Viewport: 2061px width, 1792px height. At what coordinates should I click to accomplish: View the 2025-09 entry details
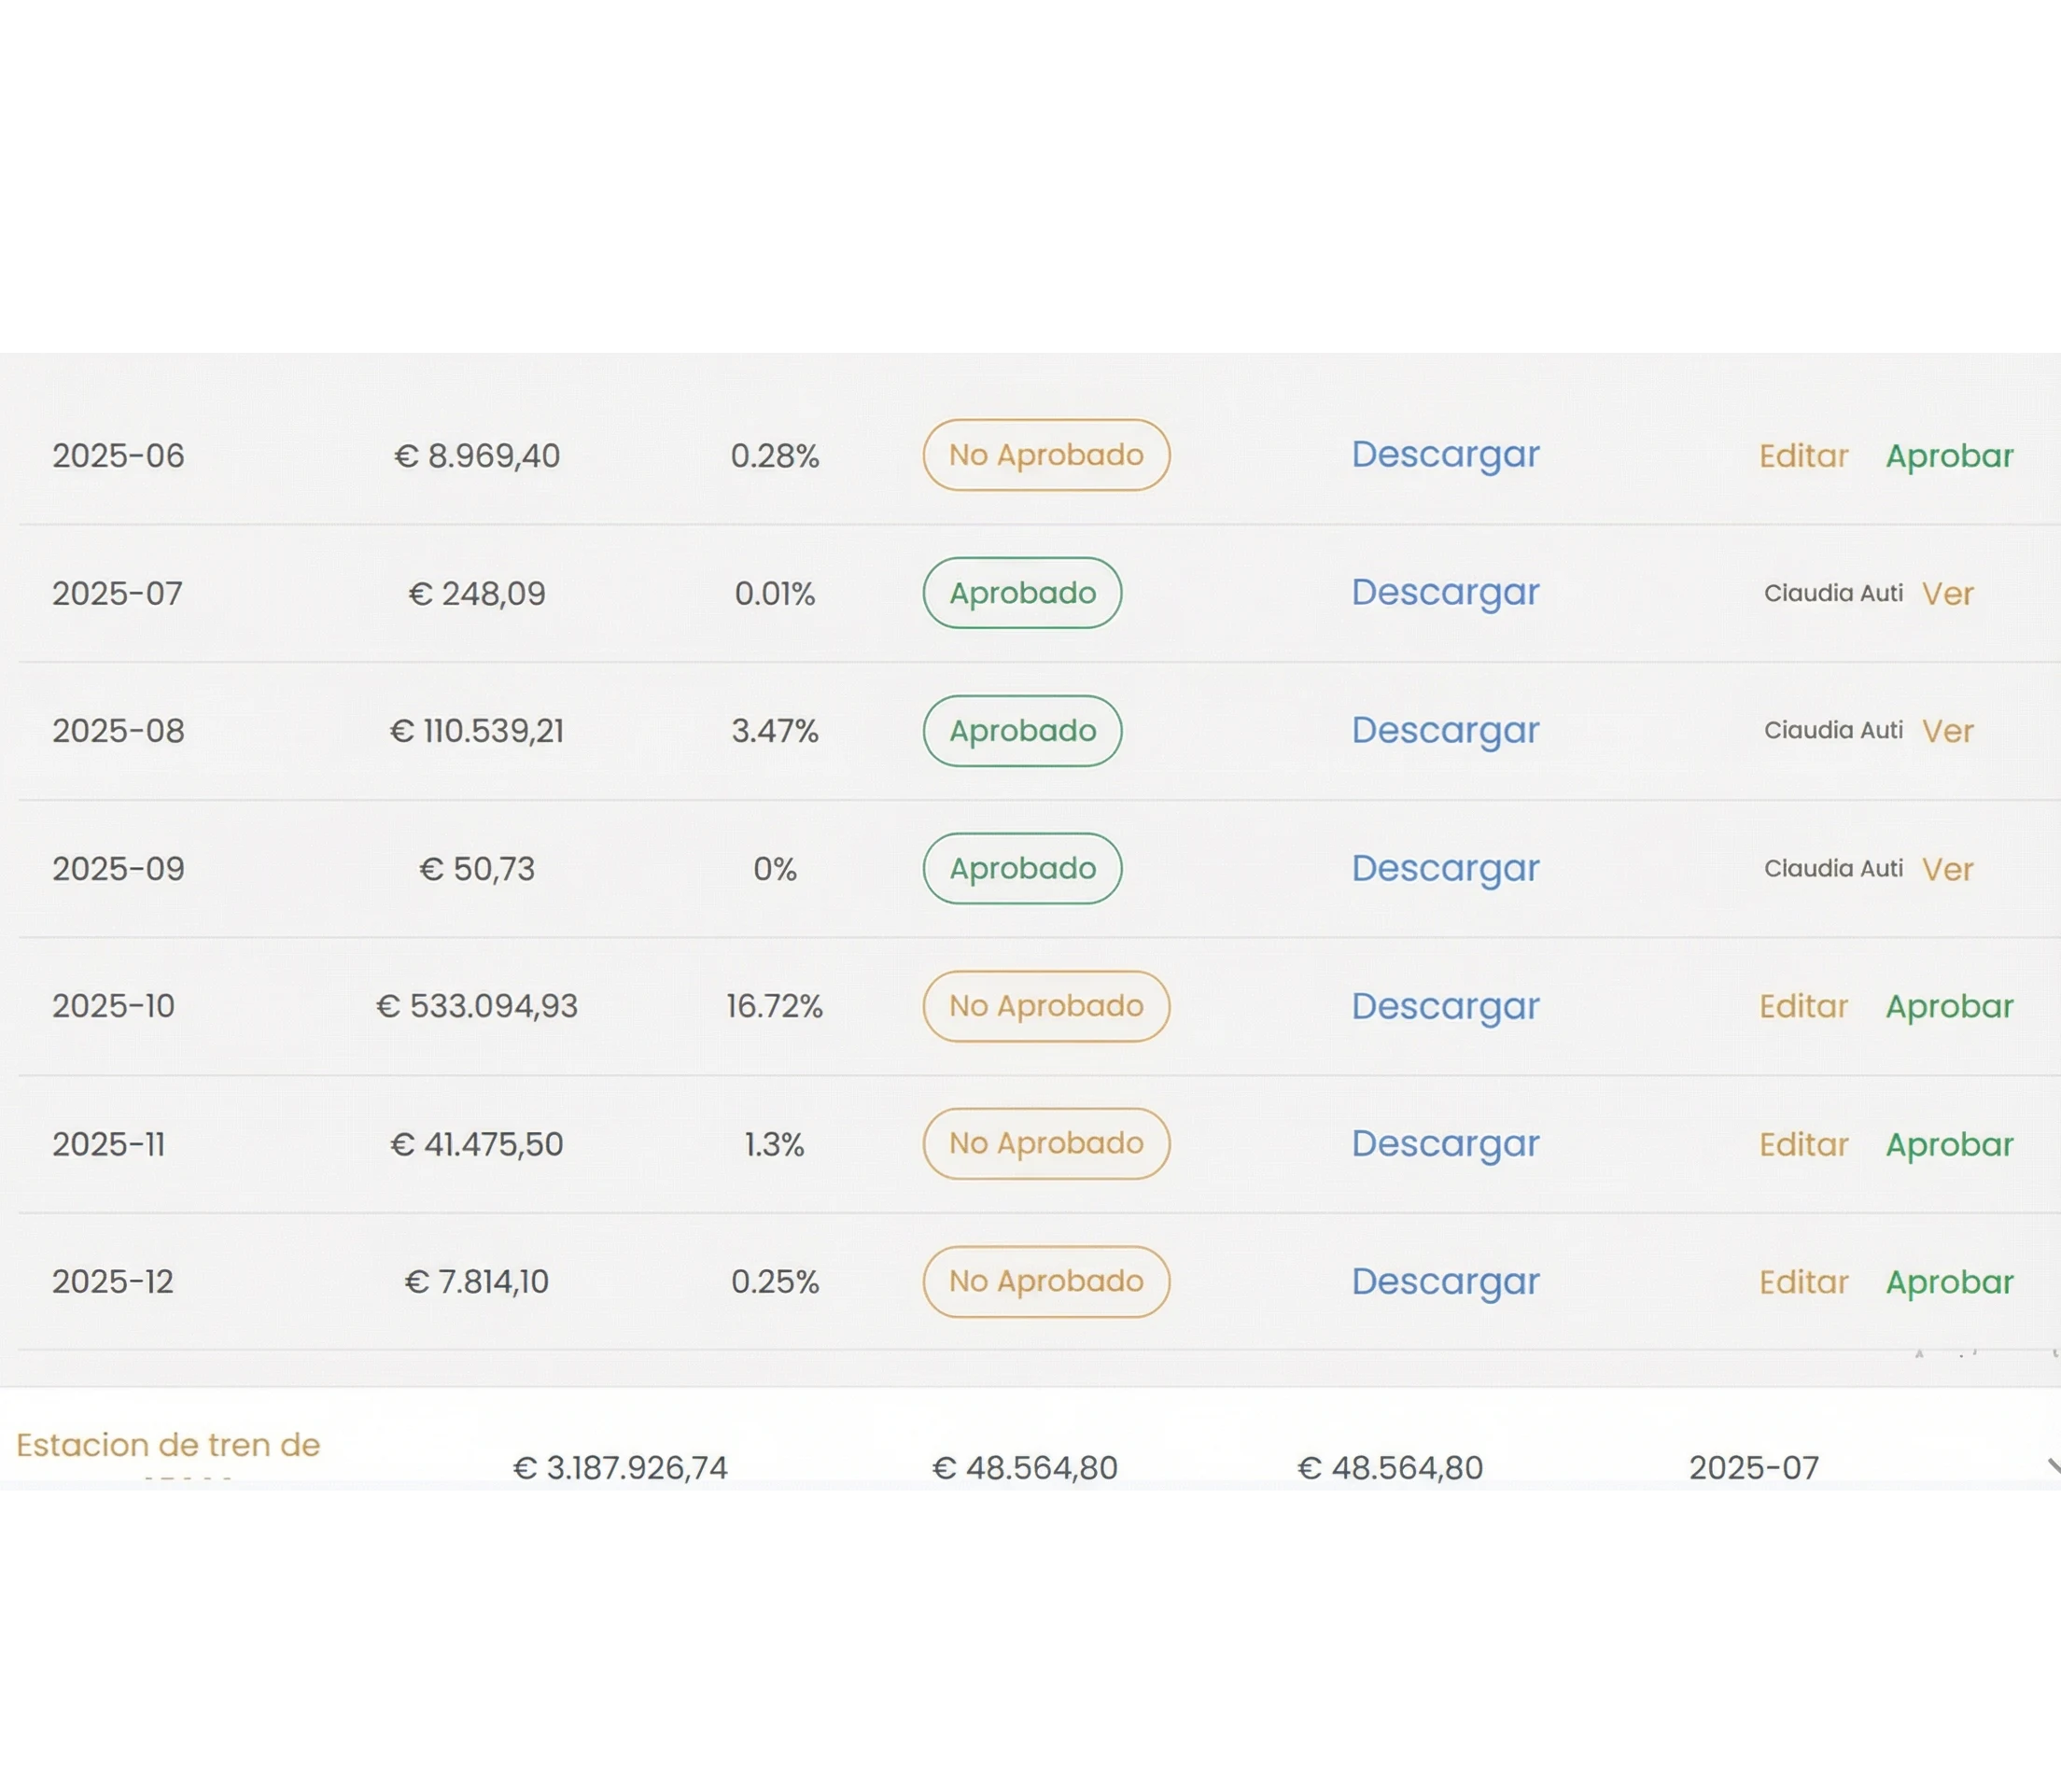click(x=1947, y=869)
